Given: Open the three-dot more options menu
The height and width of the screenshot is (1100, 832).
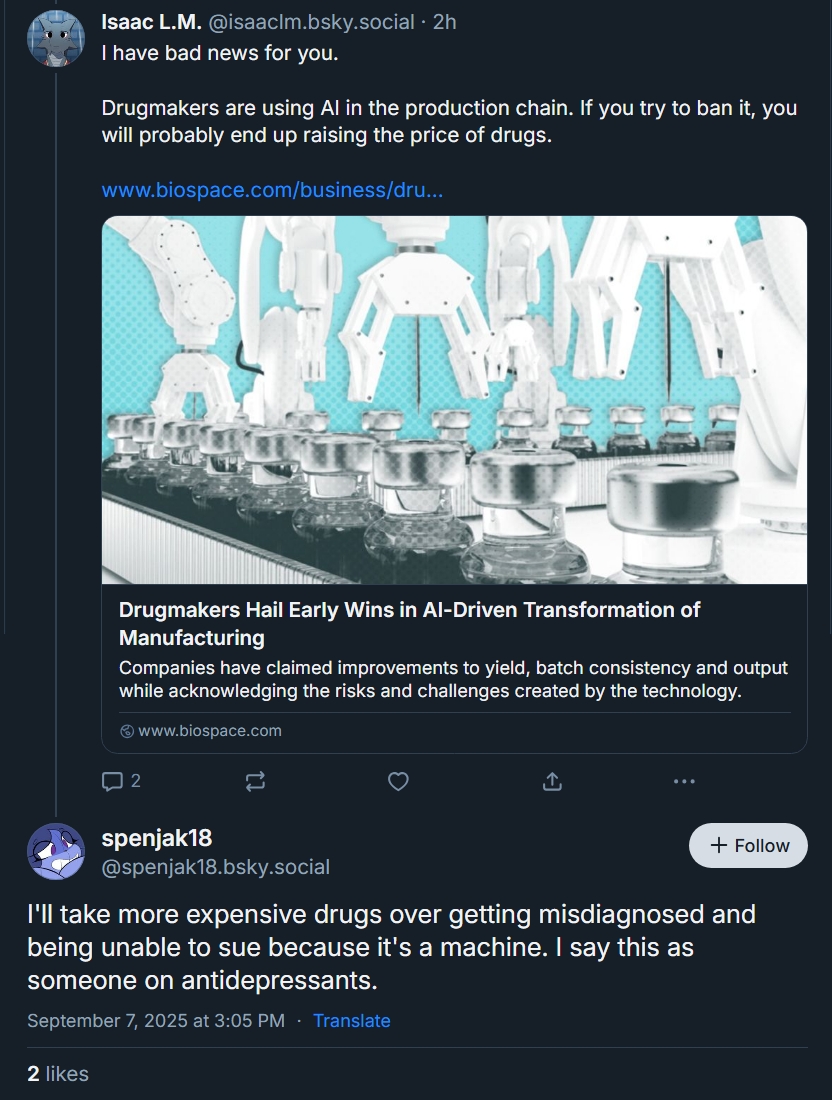Looking at the screenshot, I should 684,781.
